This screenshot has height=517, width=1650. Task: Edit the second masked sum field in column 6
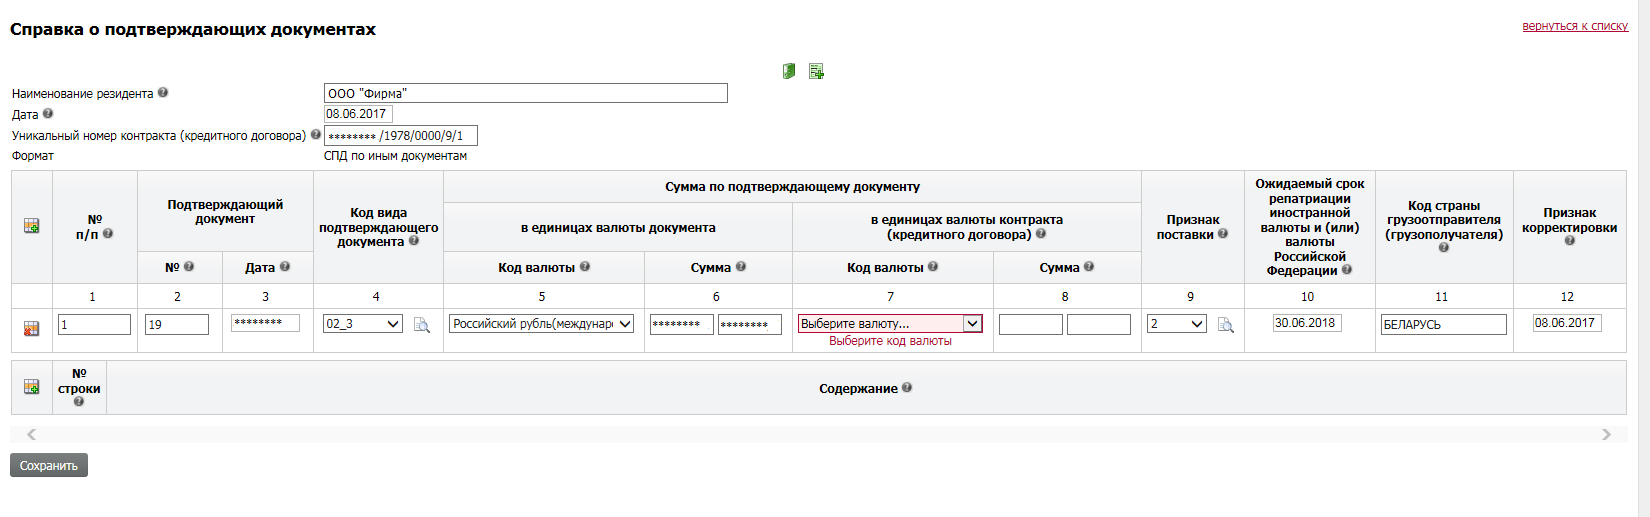click(750, 324)
